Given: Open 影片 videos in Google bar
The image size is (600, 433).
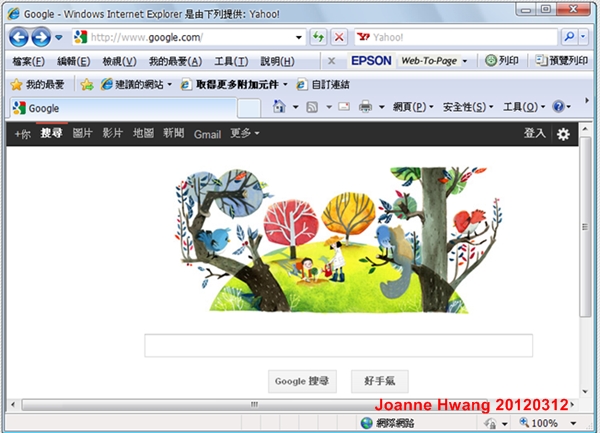Looking at the screenshot, I should tap(112, 133).
